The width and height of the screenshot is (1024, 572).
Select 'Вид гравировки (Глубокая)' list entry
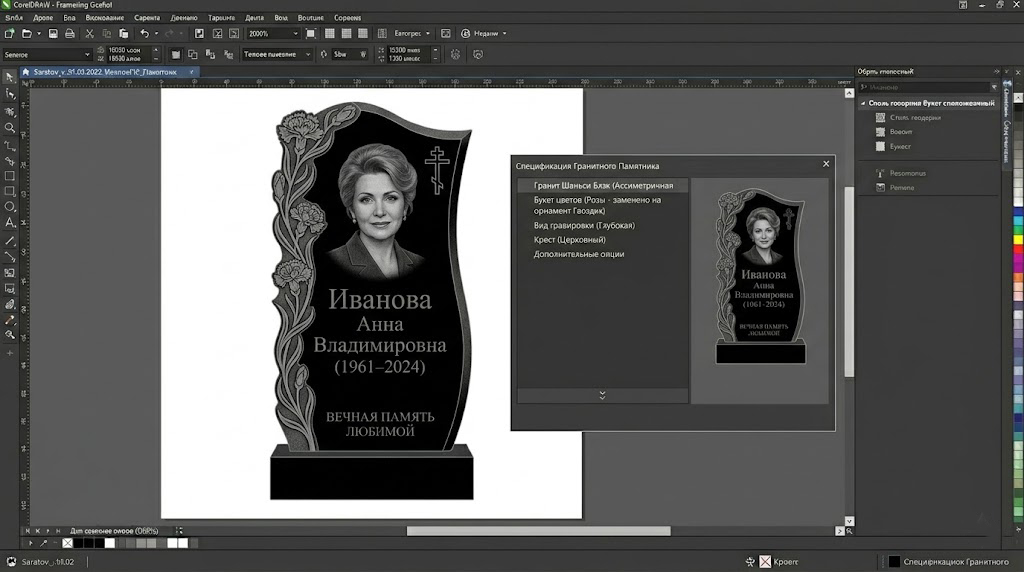click(x=584, y=226)
